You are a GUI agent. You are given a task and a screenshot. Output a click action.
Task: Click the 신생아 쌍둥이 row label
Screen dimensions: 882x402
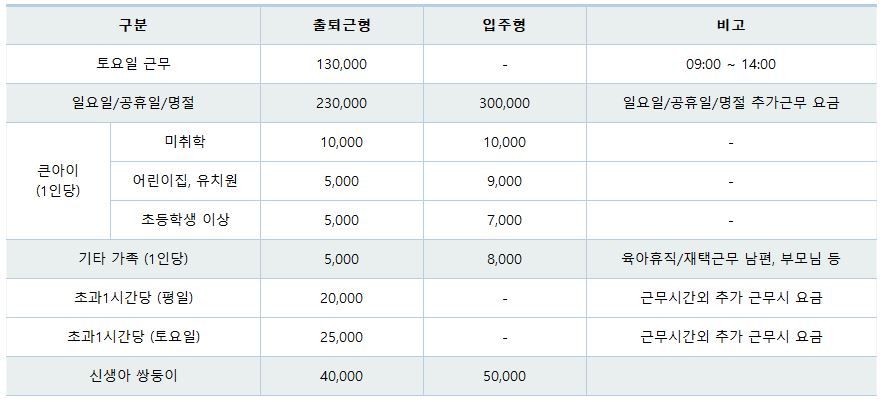(x=132, y=376)
